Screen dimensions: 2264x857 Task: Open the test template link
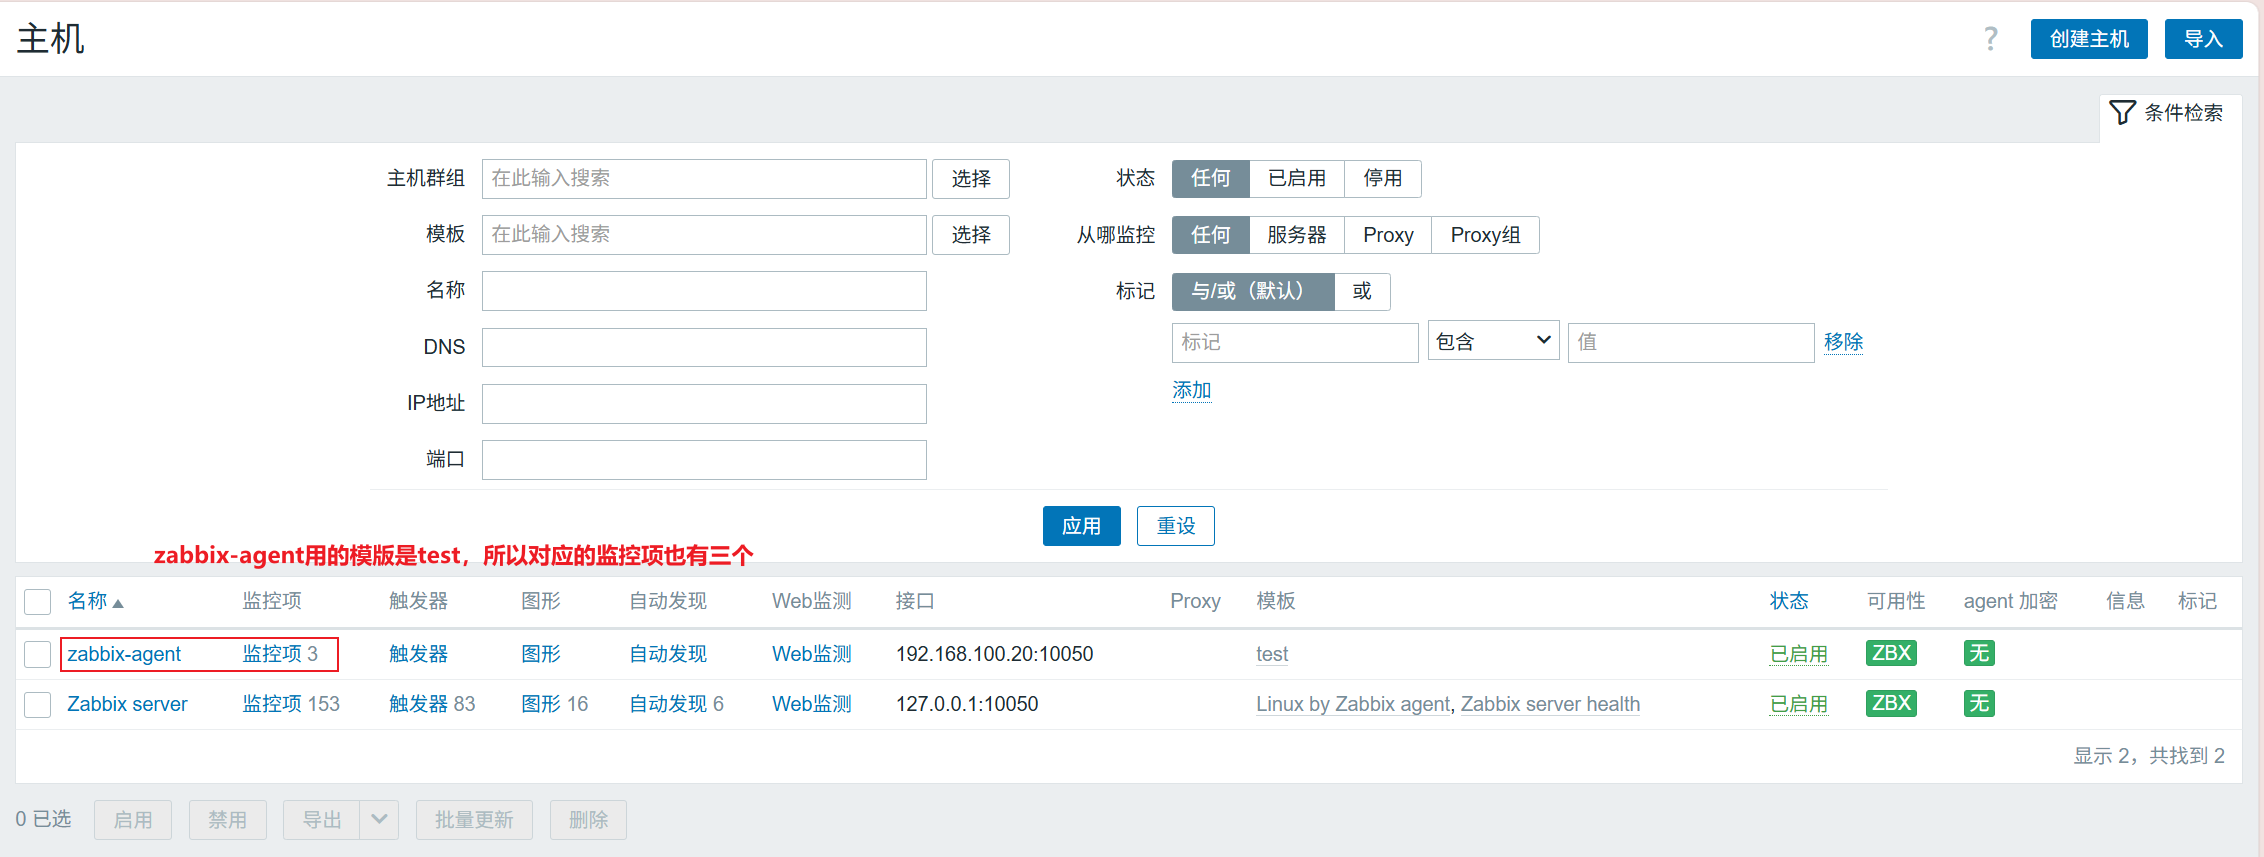point(1272,654)
